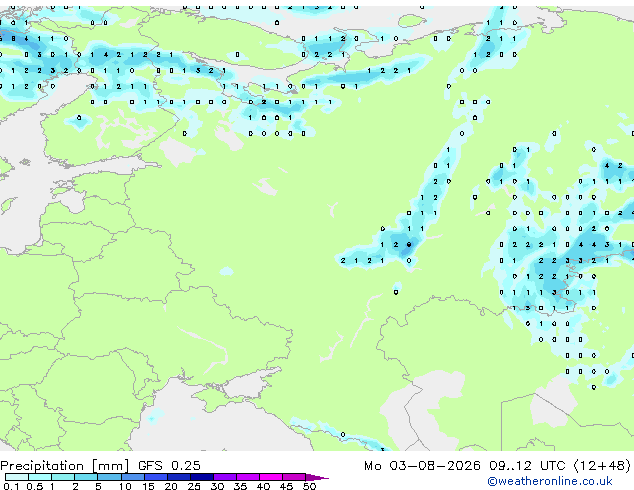The height and width of the screenshot is (490, 634).
Task: Click the '(12+48)' forecast run text
Action: [x=602, y=466]
